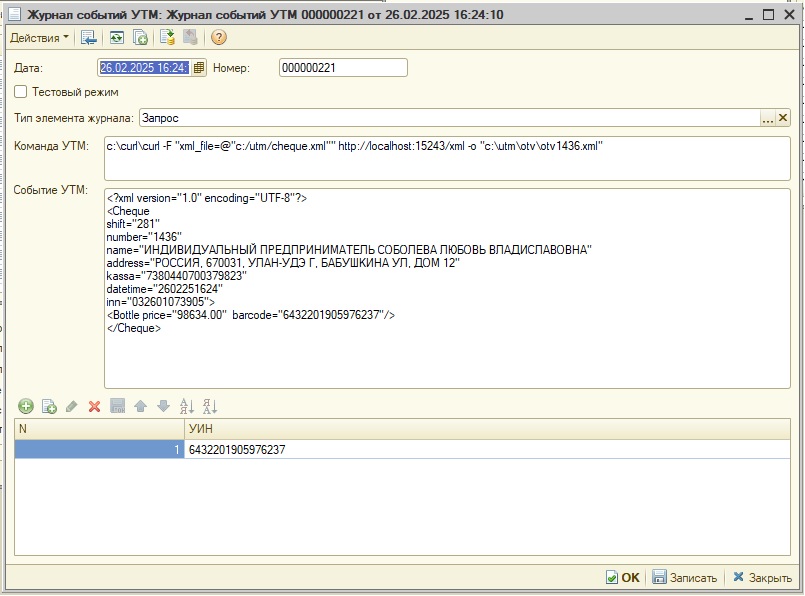This screenshot has width=805, height=596.
Task: Delete the row with red X icon
Action: click(94, 407)
